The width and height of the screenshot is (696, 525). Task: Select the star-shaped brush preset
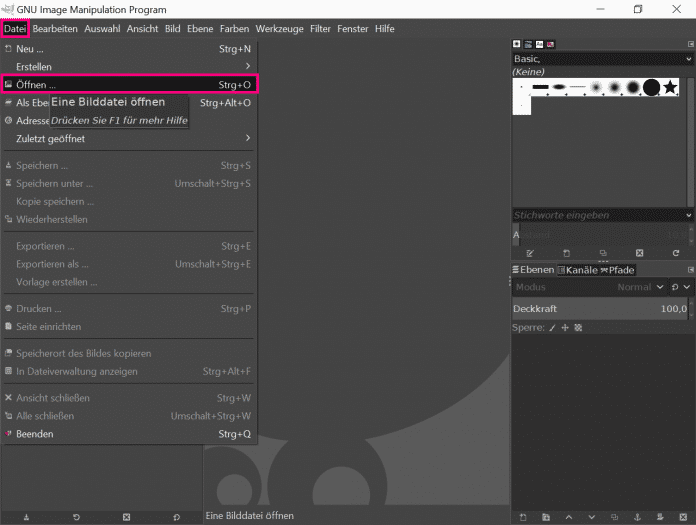670,88
